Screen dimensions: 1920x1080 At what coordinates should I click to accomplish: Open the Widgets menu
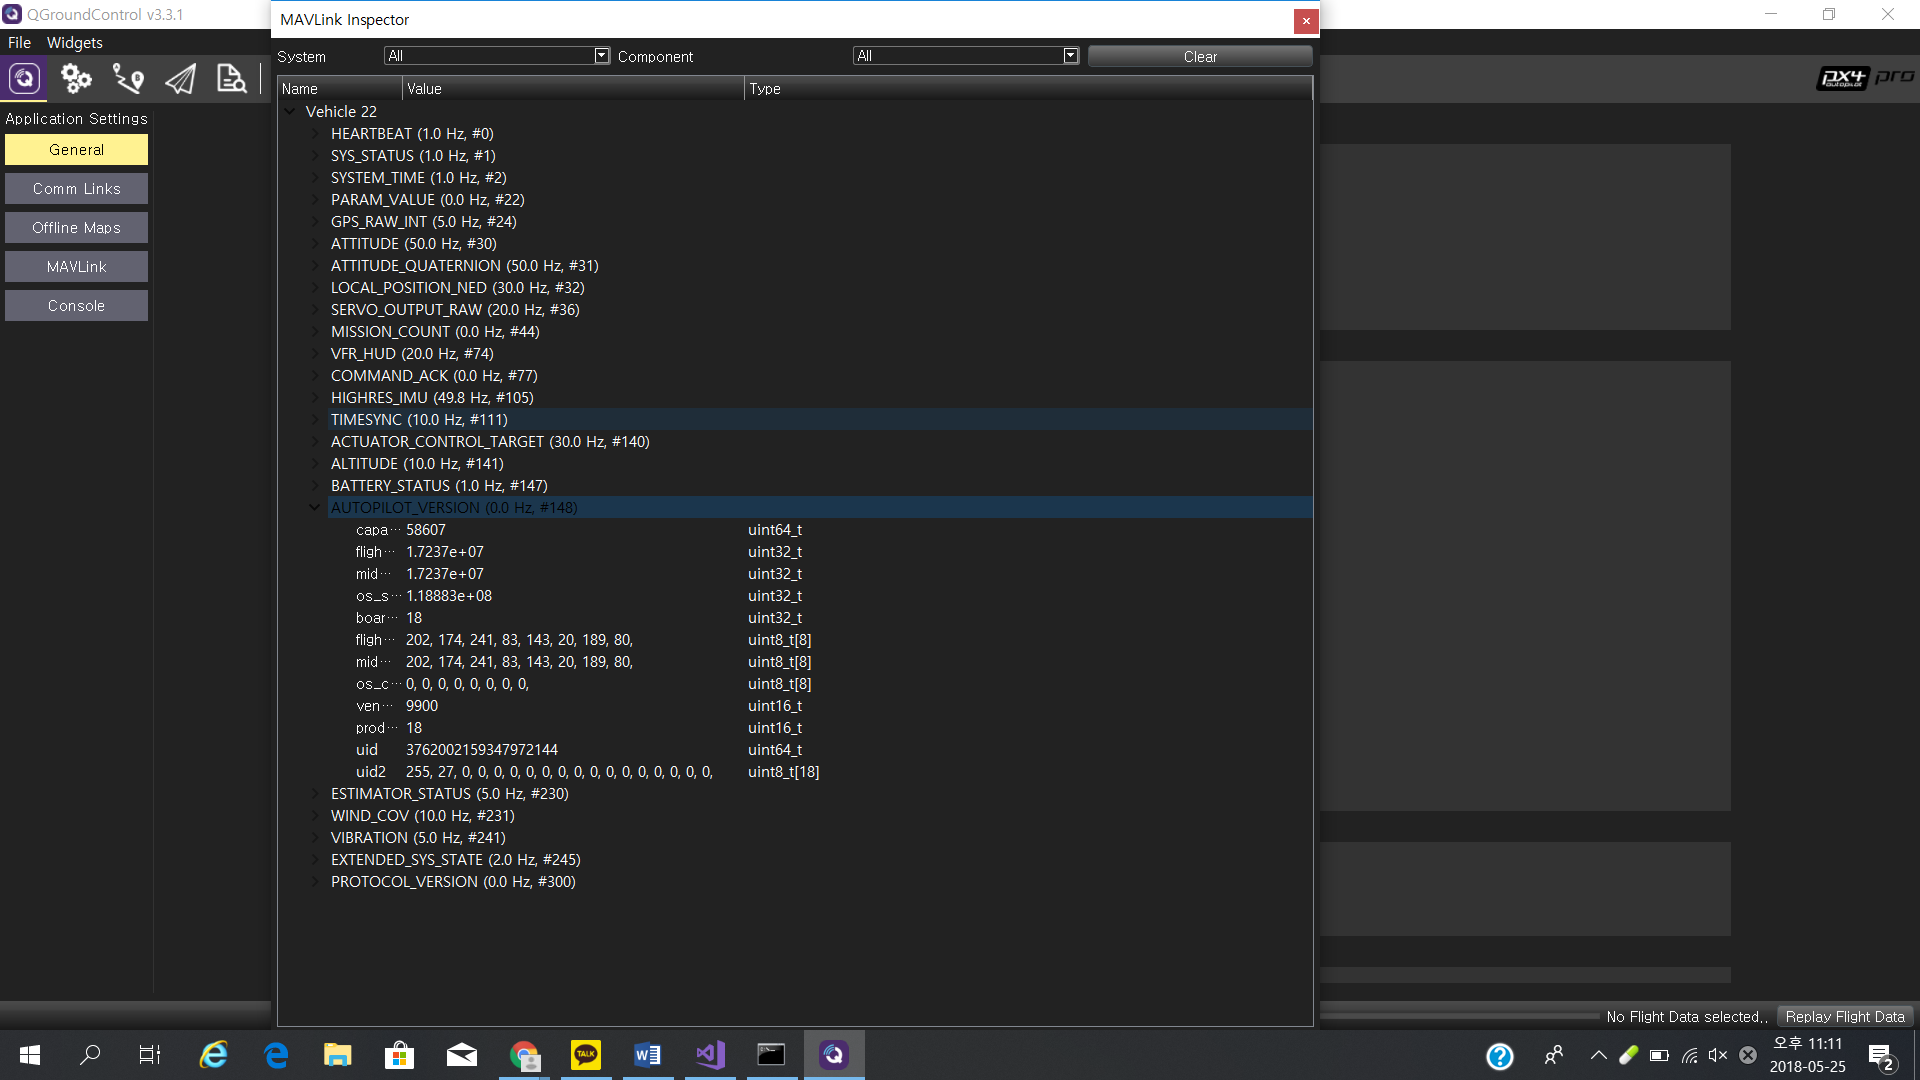[x=75, y=42]
